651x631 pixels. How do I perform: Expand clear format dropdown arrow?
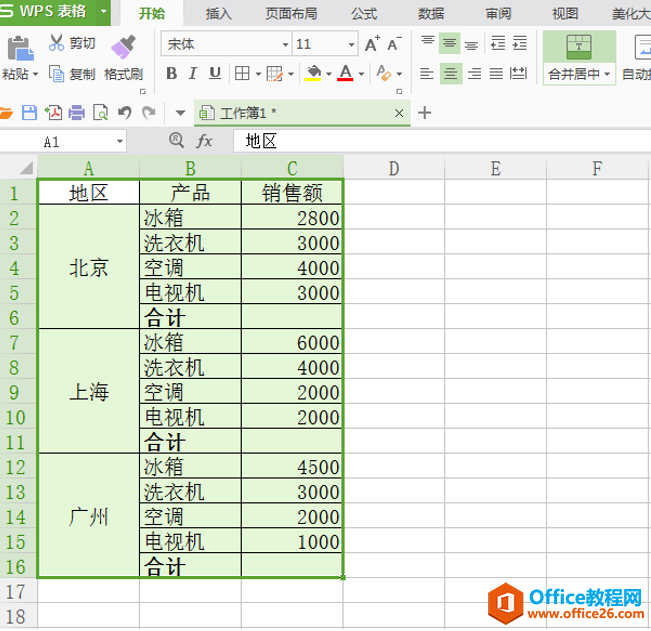[399, 74]
